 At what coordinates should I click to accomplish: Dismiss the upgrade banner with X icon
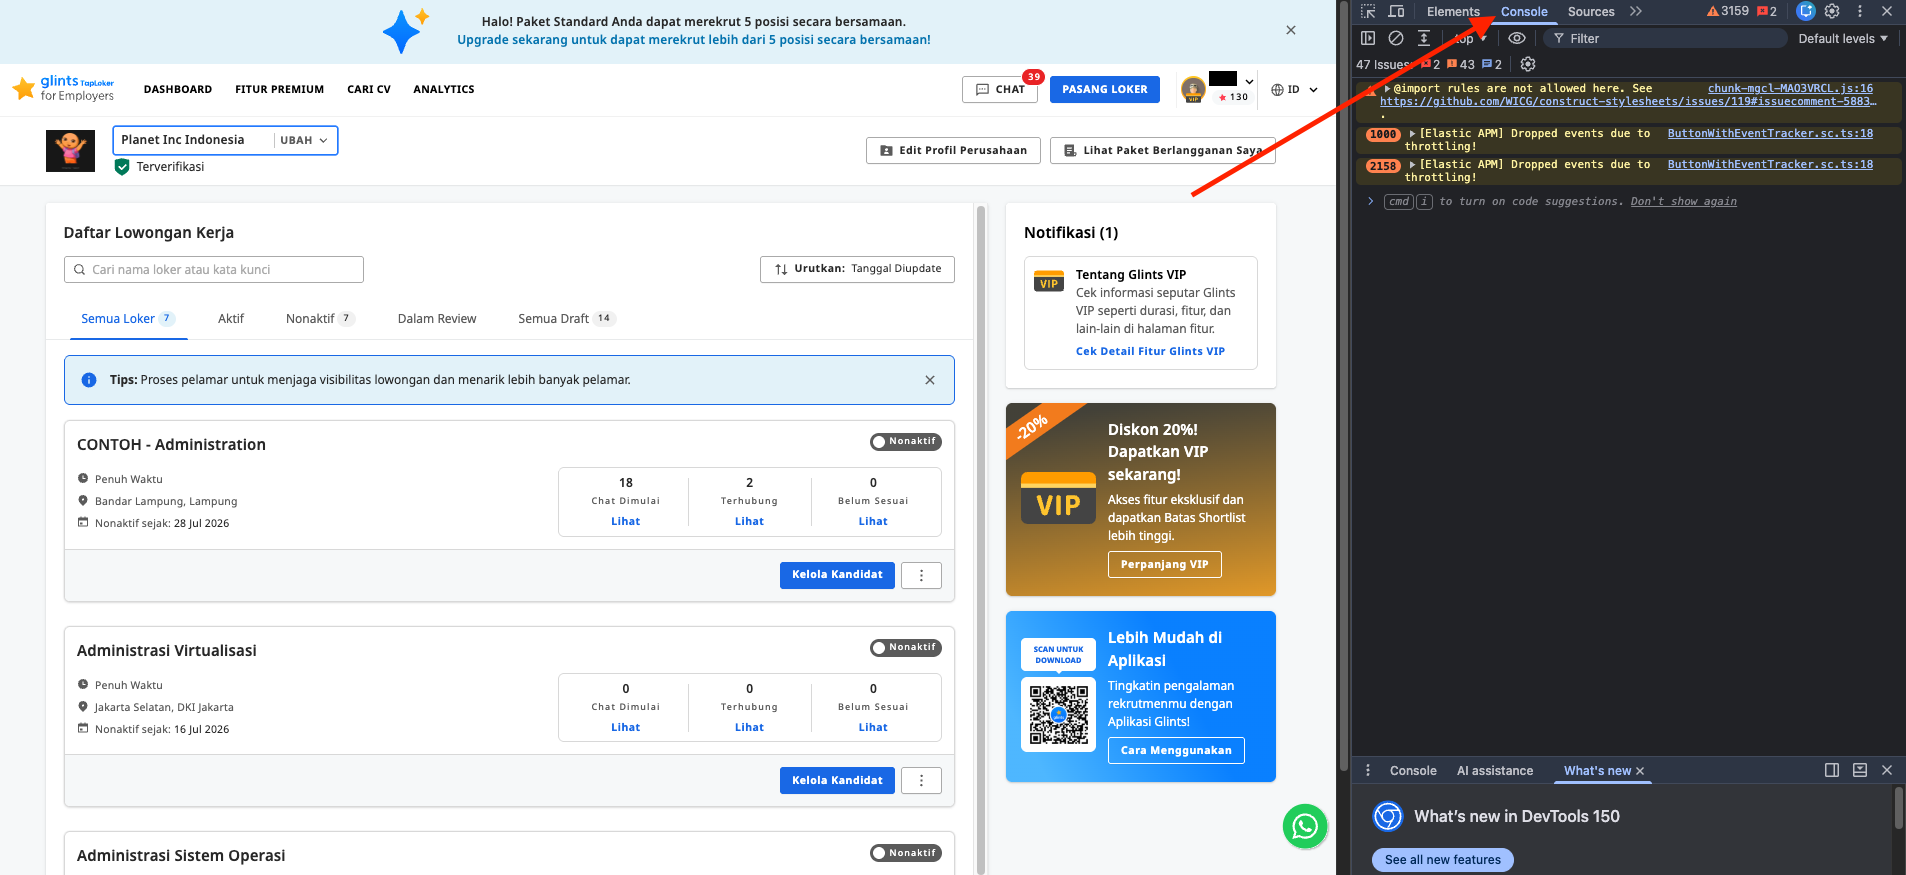pyautogui.click(x=1291, y=30)
